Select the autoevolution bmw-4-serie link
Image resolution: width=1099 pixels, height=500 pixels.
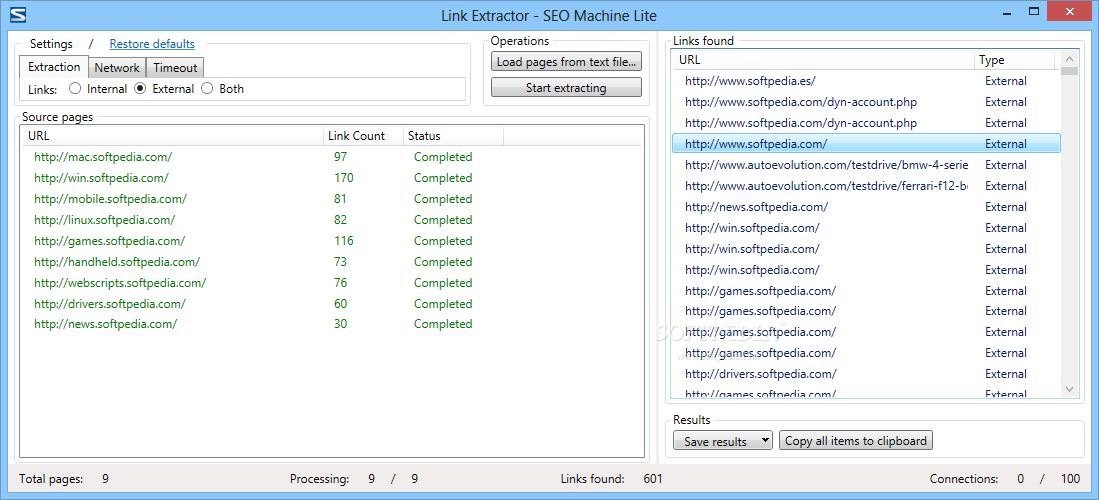coord(866,165)
